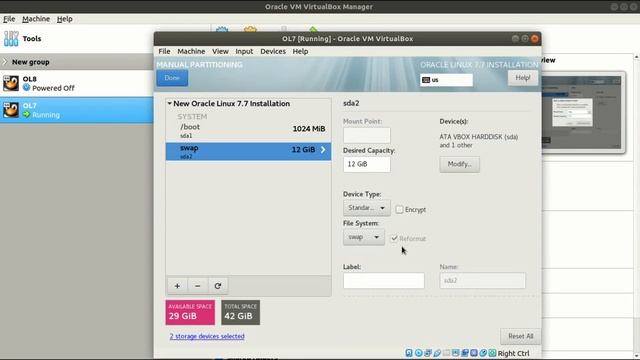The image size is (640, 360).
Task: Select the swap sda2 partition row
Action: pyautogui.click(x=248, y=151)
